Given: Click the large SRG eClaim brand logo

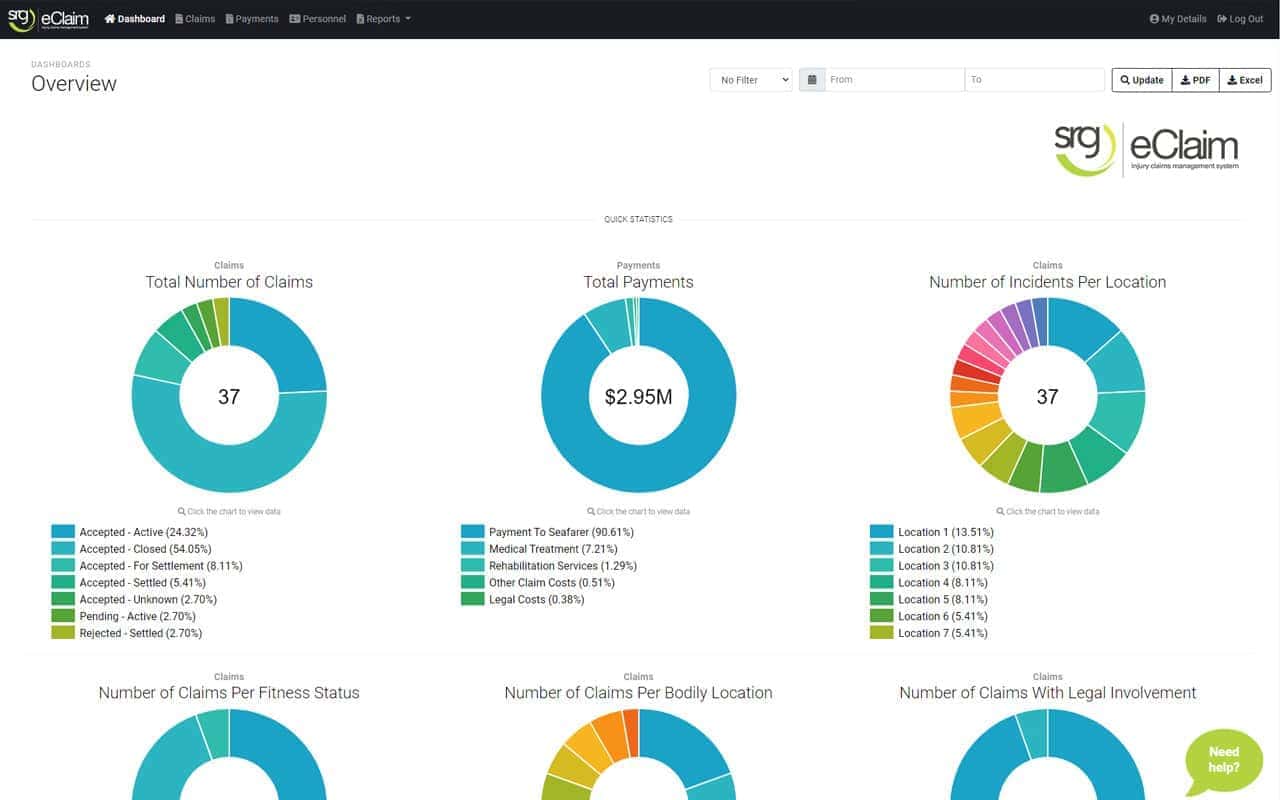Looking at the screenshot, I should tap(1146, 150).
